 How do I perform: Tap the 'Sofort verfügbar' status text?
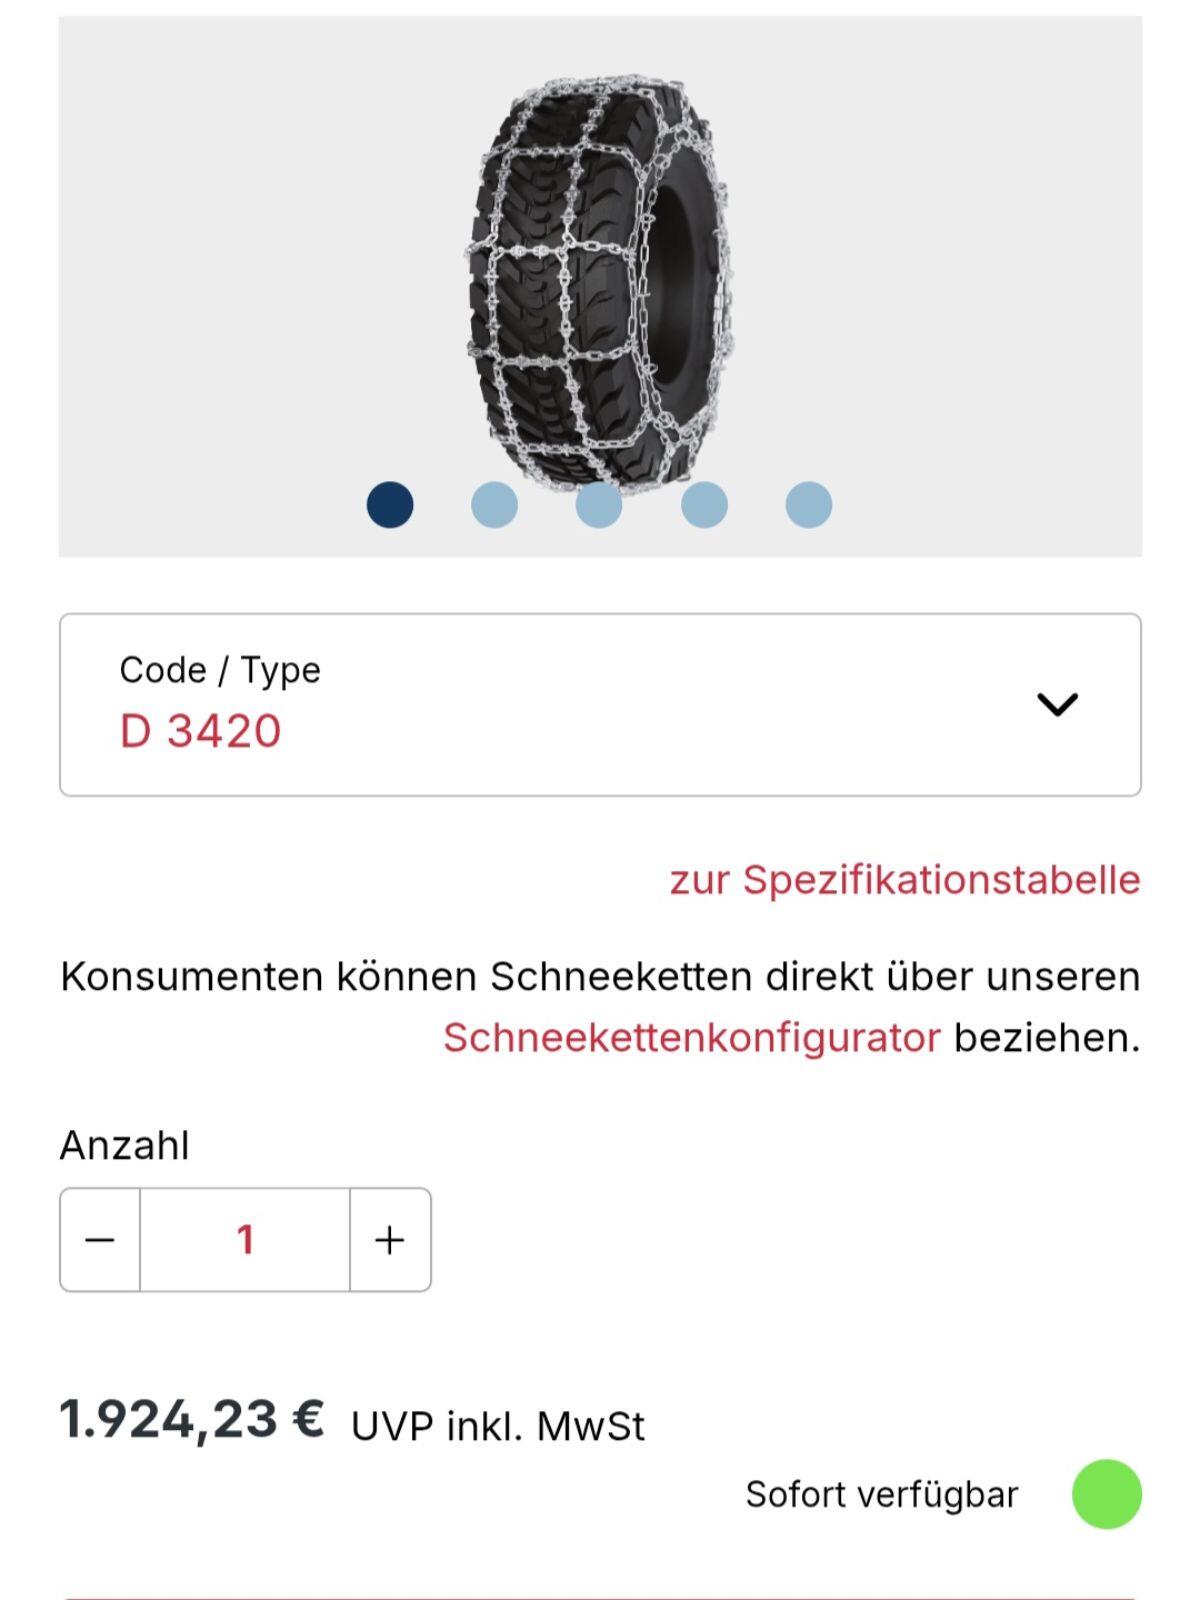(881, 1495)
